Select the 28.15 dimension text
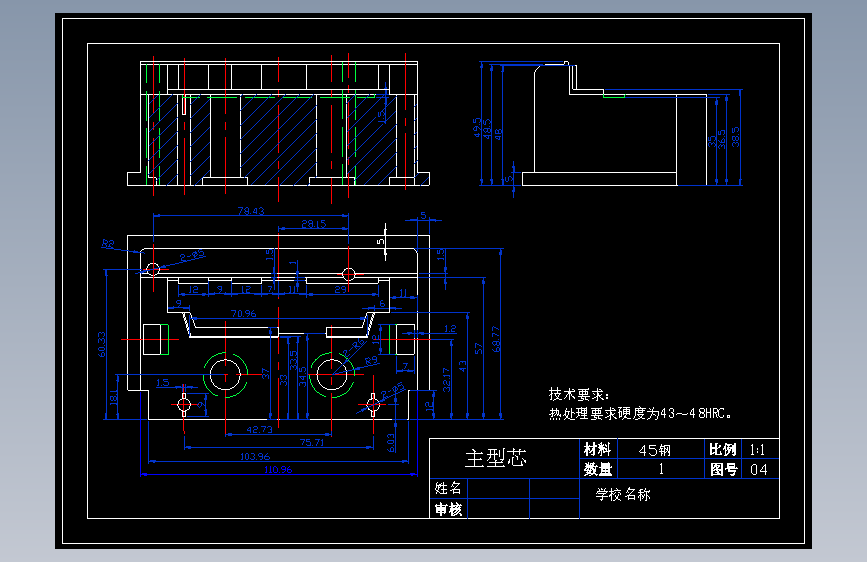This screenshot has width=867, height=562. point(314,223)
